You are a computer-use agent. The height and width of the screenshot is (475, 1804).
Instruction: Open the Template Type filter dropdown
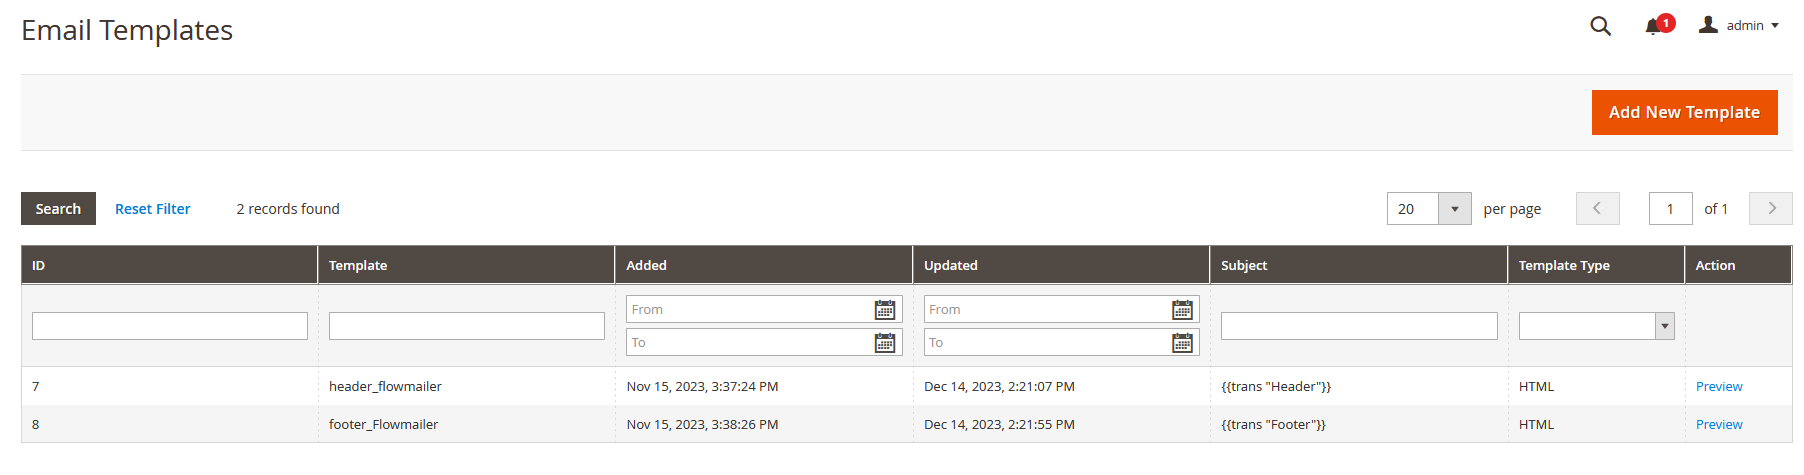click(1596, 326)
